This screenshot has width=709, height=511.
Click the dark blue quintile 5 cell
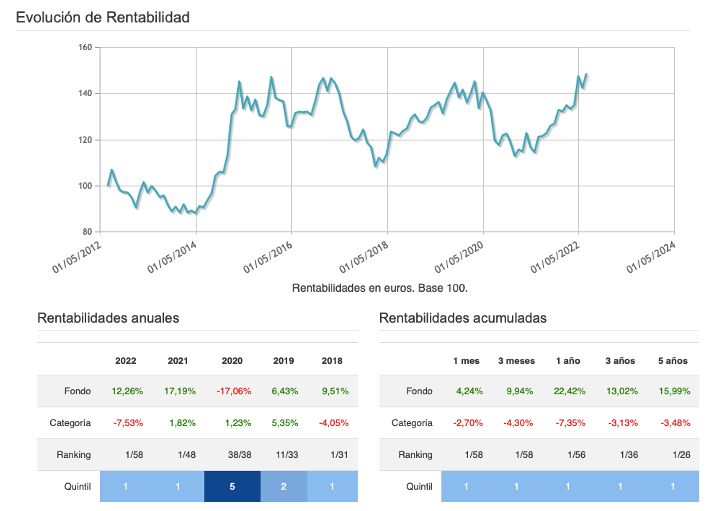point(231,487)
